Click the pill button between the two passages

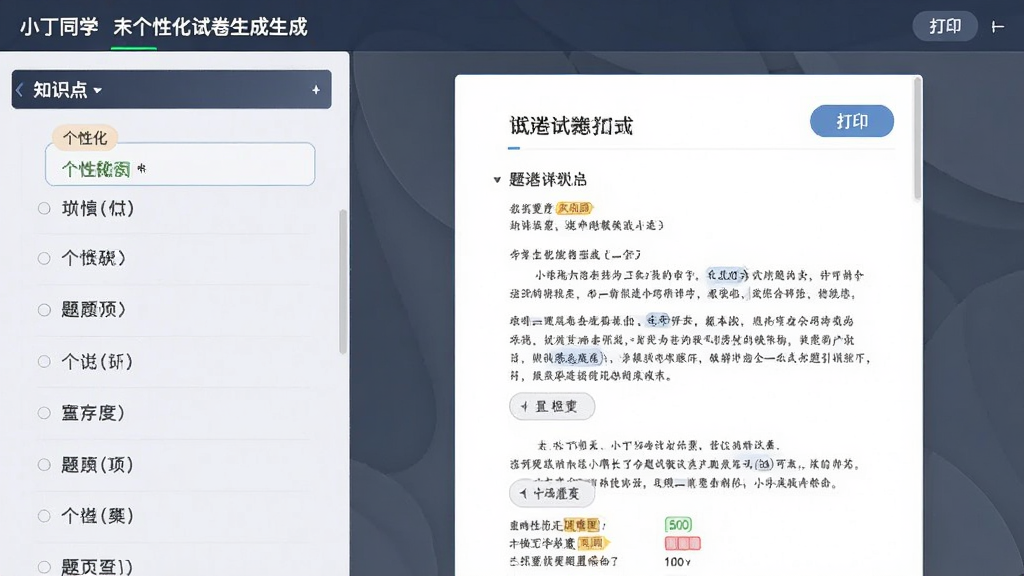(x=552, y=406)
